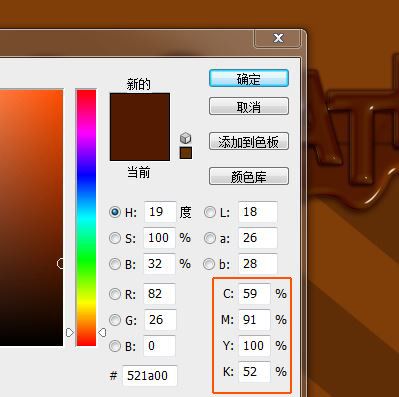This screenshot has height=397, width=399.
Task: Select the B blue radio button
Action: 115,346
